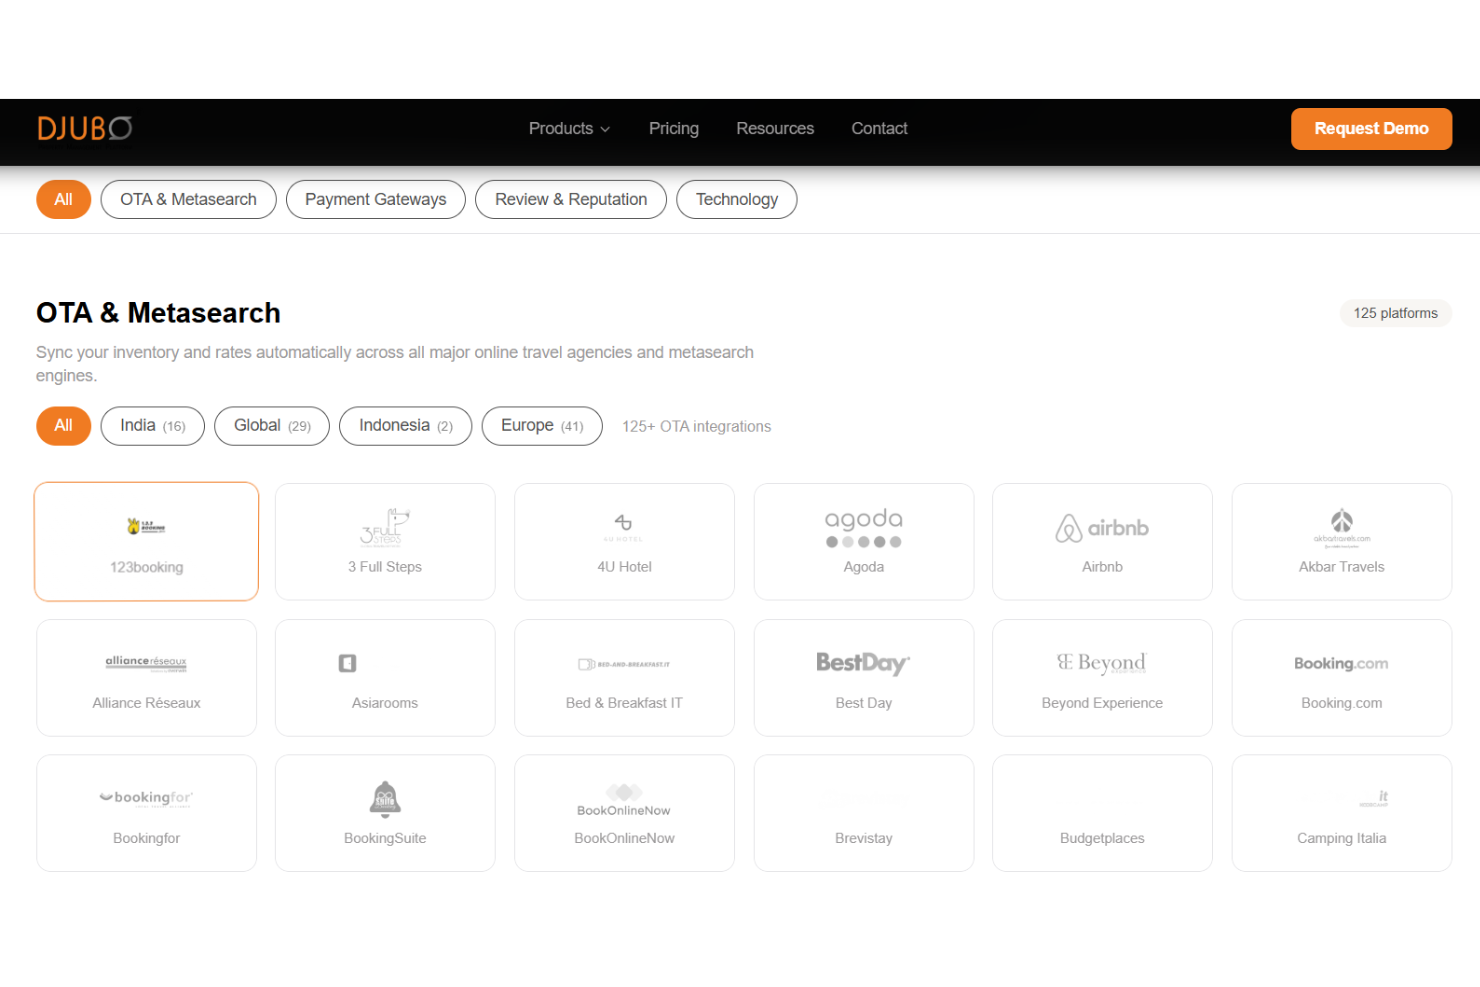Select the All region filter under OTA & Metasearch
The image size is (1480, 987).
(64, 426)
